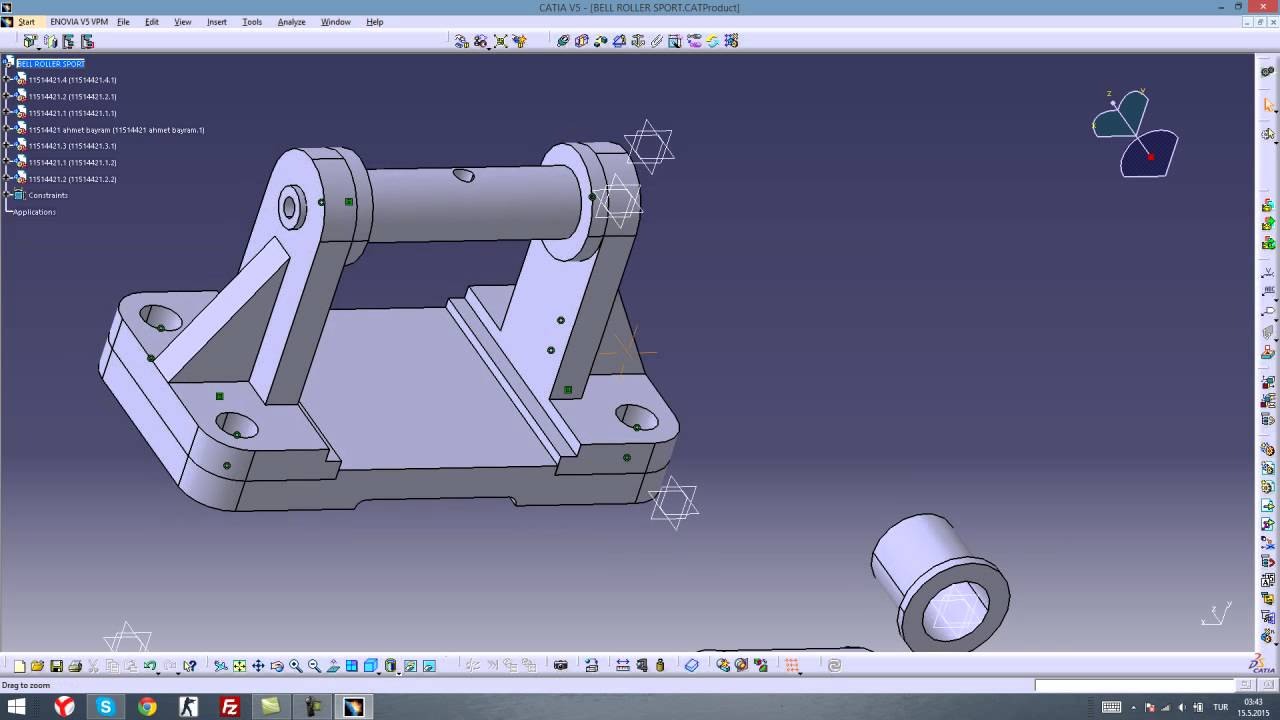The width and height of the screenshot is (1280, 720).
Task: Click the Measure Between icon
Action: coord(623,665)
